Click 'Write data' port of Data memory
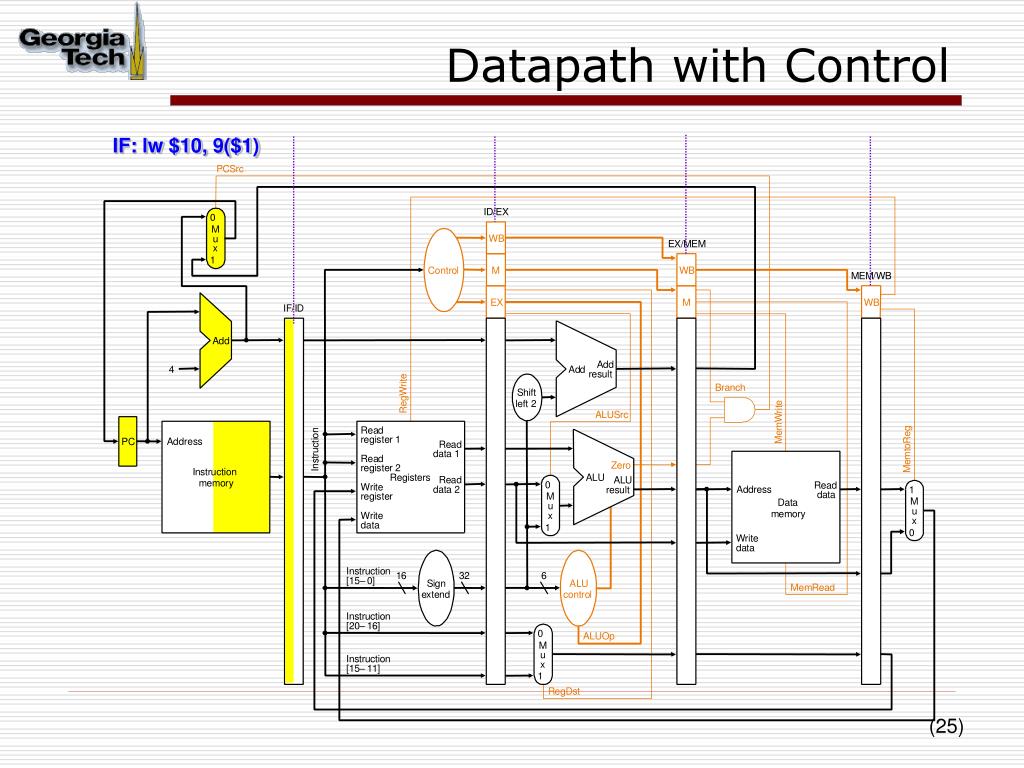The image size is (1024, 768). [746, 543]
